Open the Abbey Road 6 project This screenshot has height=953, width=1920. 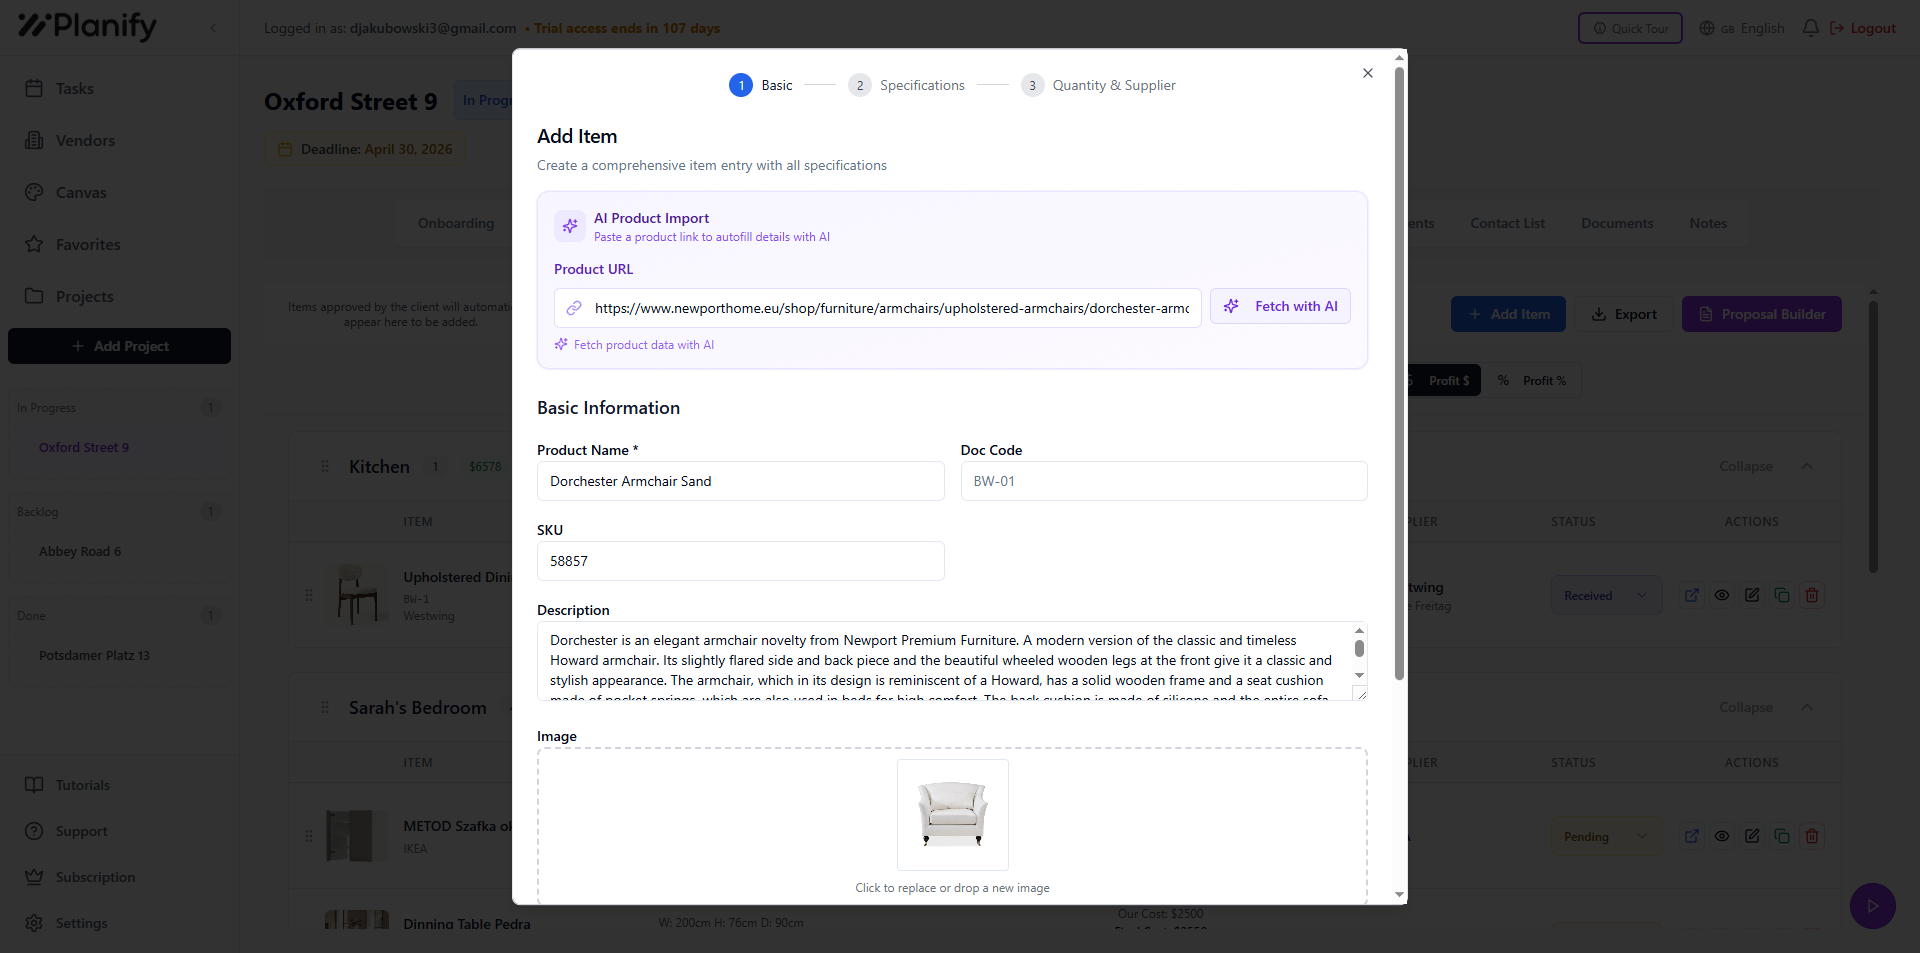pos(80,551)
